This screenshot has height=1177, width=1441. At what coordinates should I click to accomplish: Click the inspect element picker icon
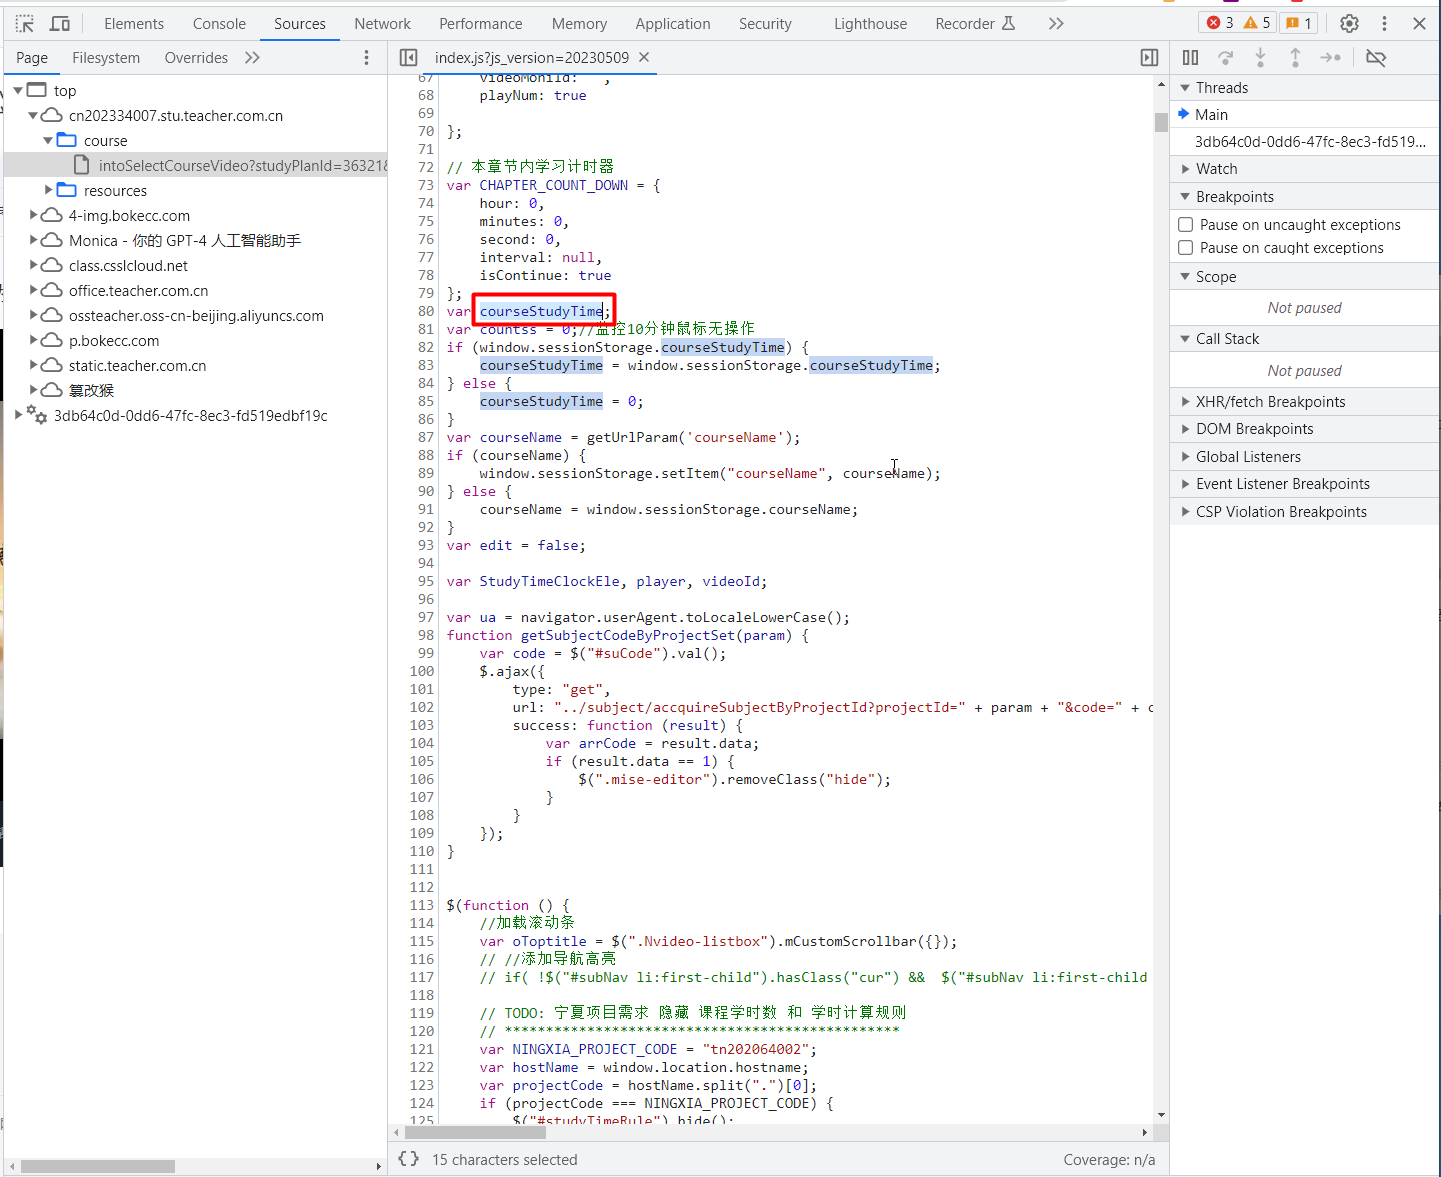point(25,23)
